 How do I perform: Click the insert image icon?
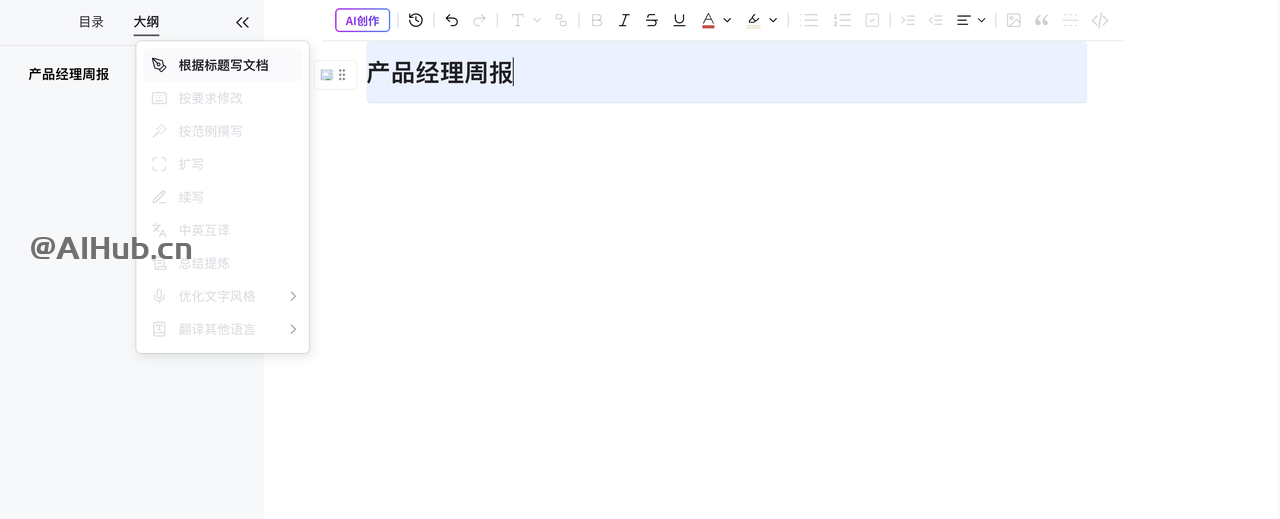point(1014,20)
